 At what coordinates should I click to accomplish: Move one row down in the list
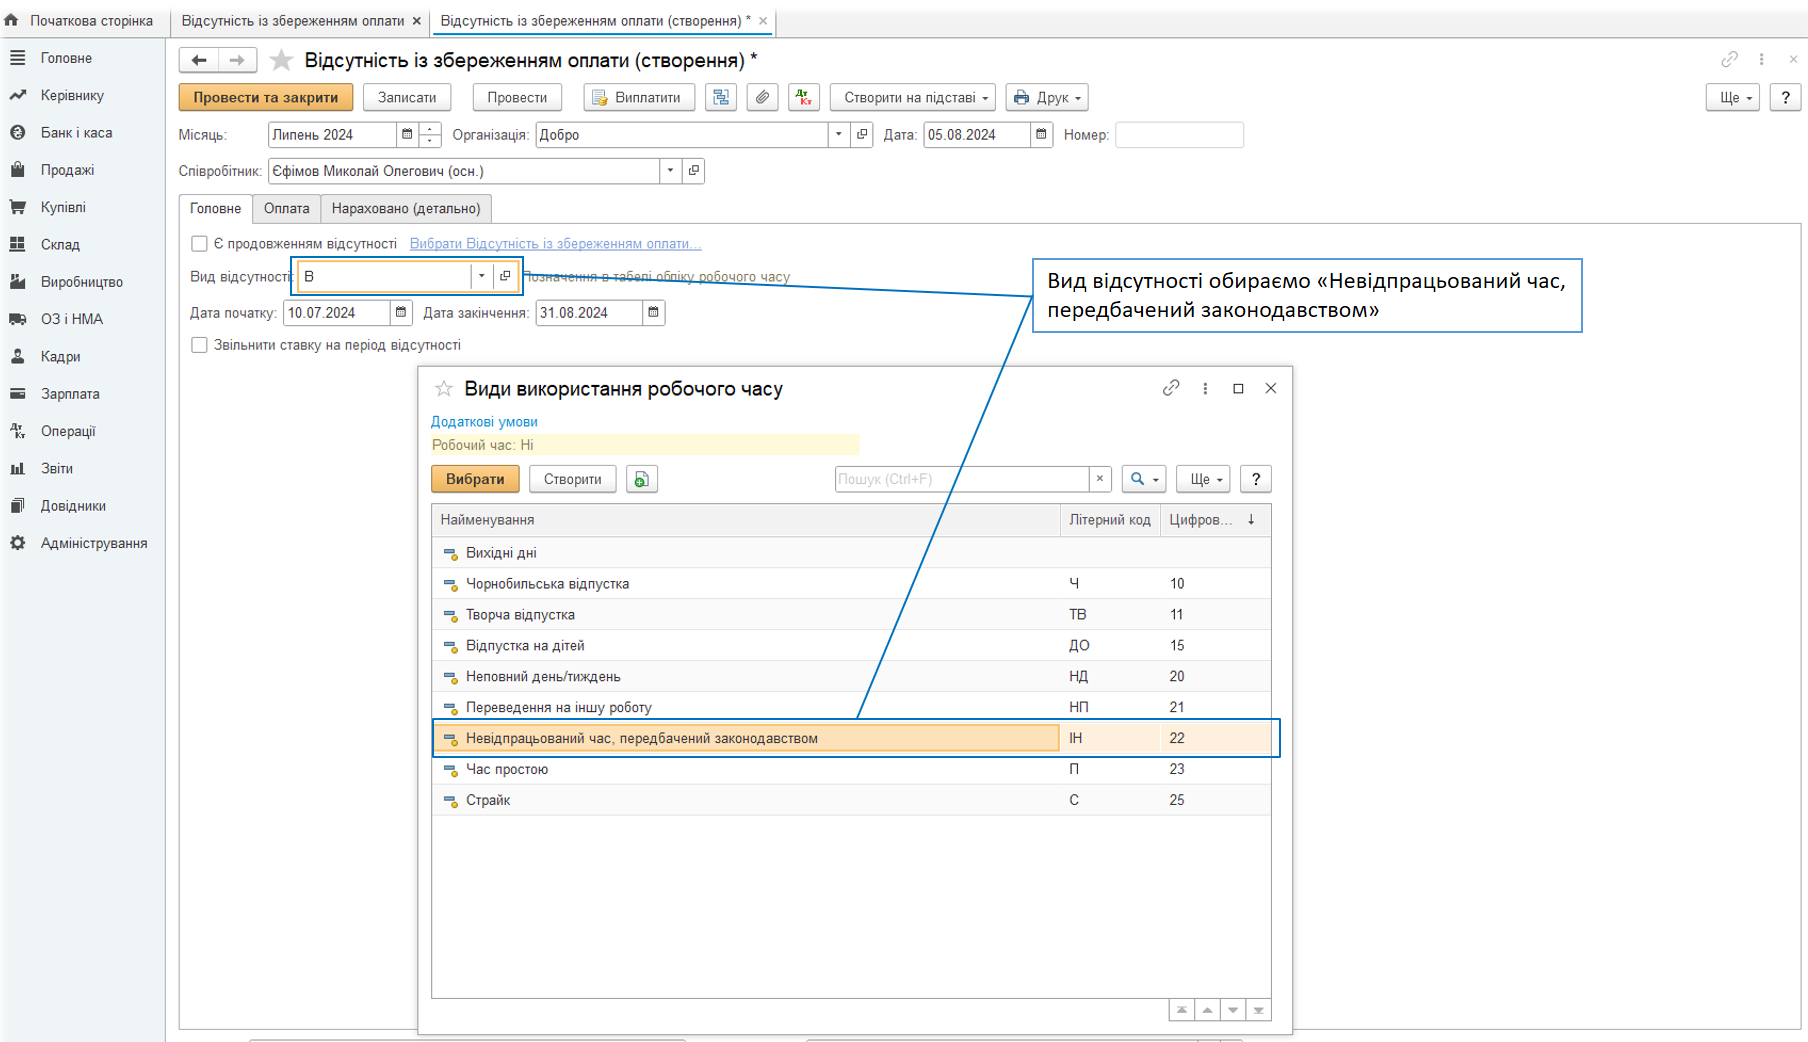click(1233, 1010)
